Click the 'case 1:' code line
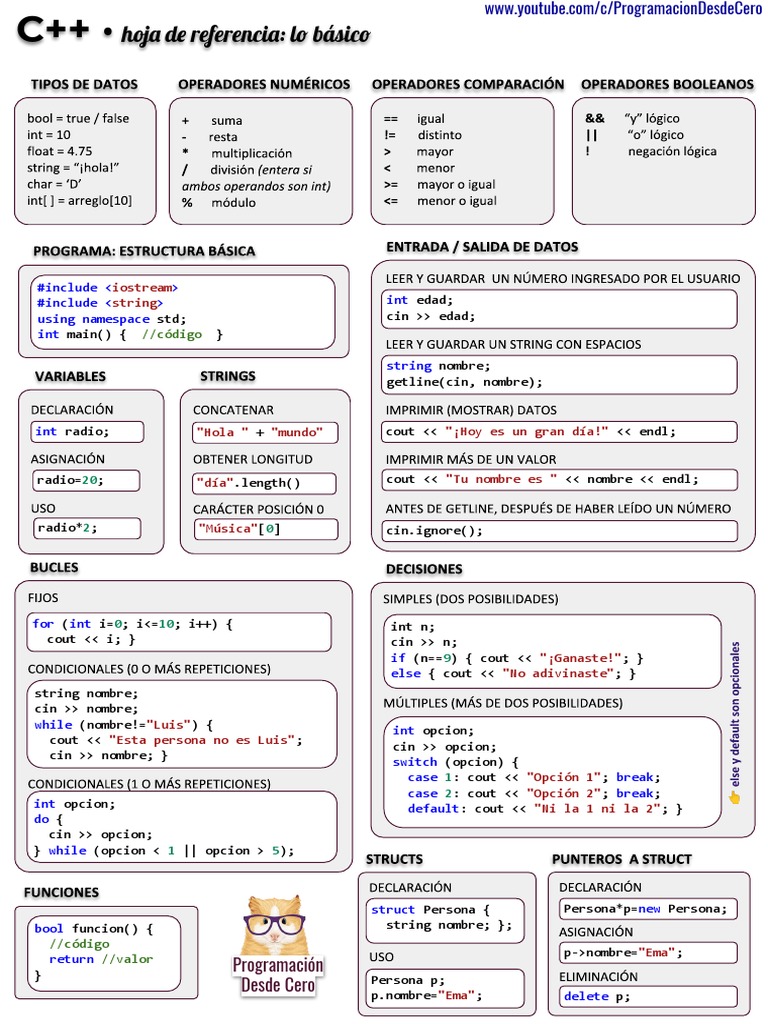This screenshot has height=1024, width=768. [534, 778]
